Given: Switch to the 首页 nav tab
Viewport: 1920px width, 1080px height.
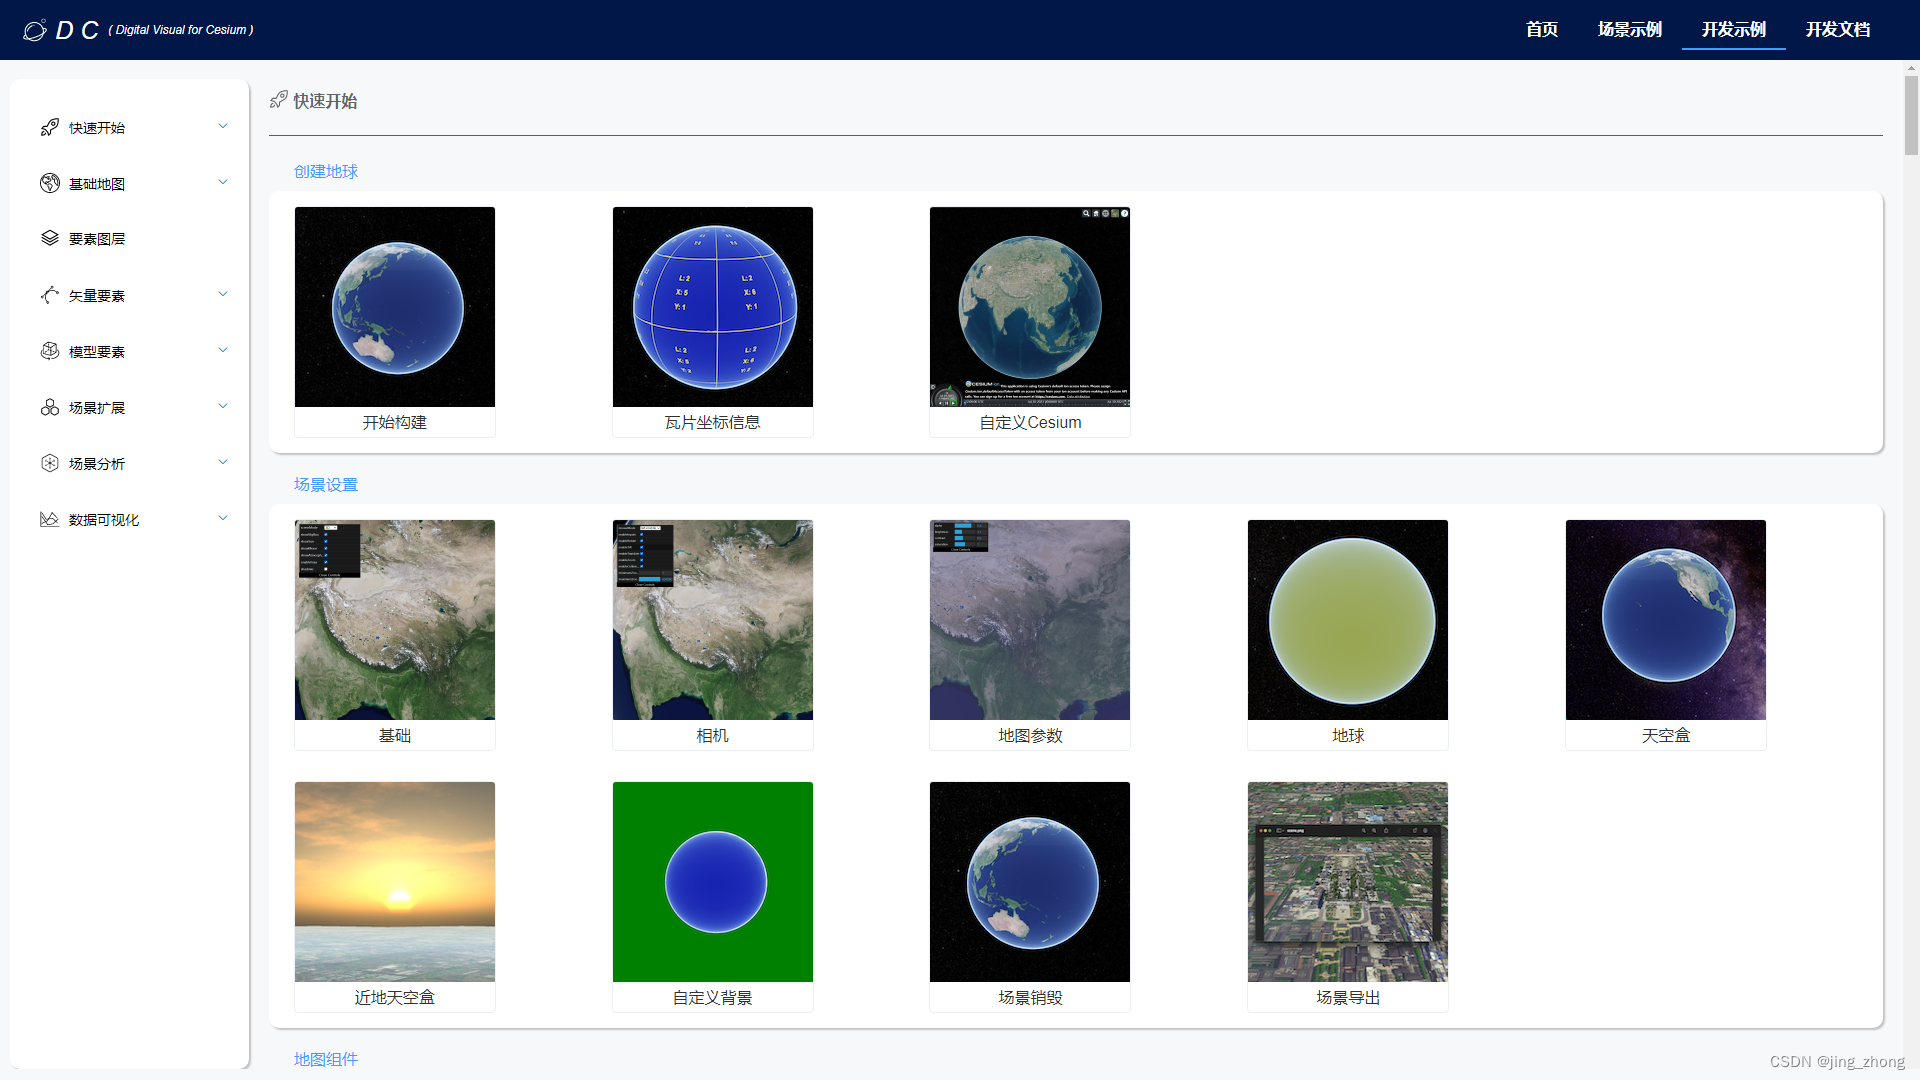Looking at the screenshot, I should (1541, 29).
